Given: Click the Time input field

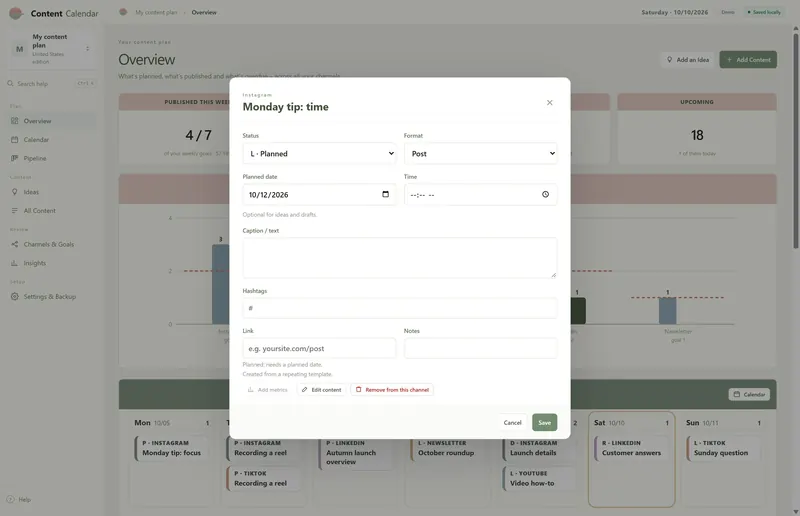Looking at the screenshot, I should [x=481, y=194].
